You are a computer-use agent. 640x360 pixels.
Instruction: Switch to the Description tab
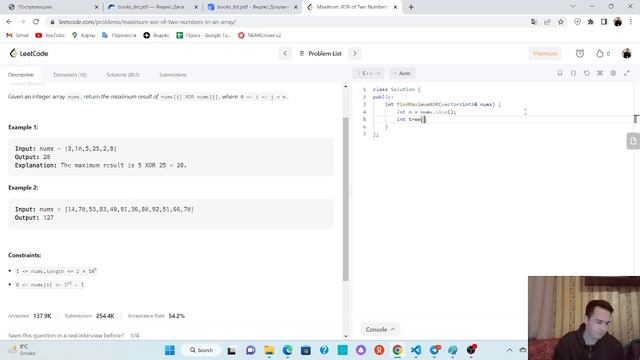click(x=21, y=75)
